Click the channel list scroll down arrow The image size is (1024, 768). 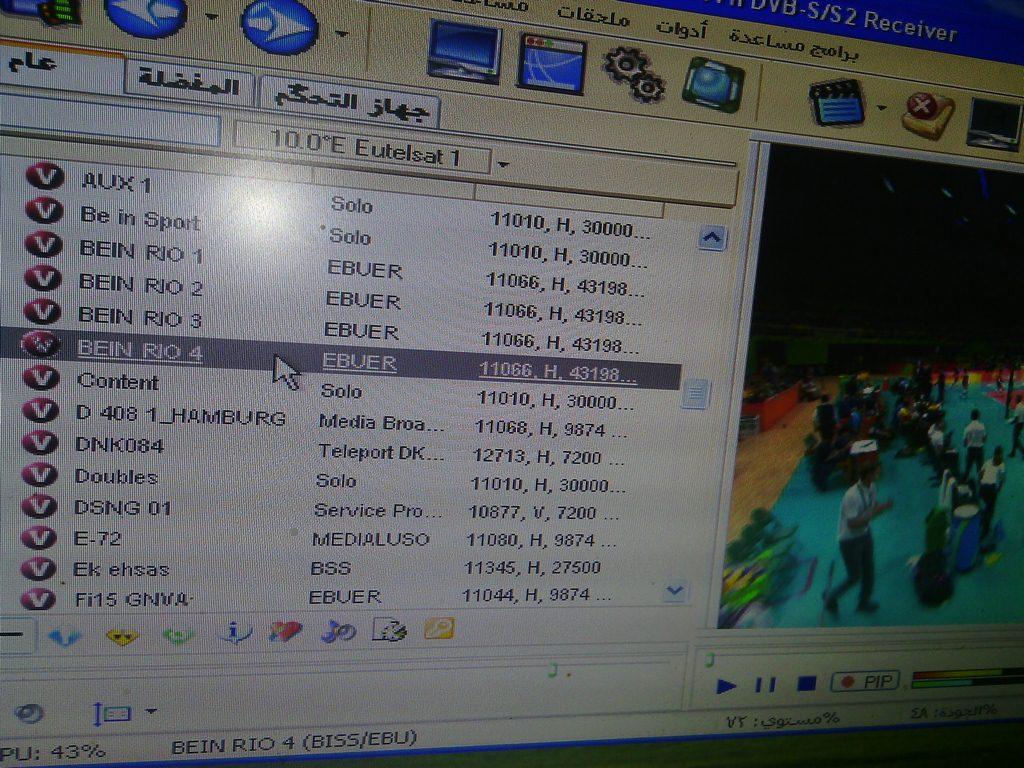675,591
